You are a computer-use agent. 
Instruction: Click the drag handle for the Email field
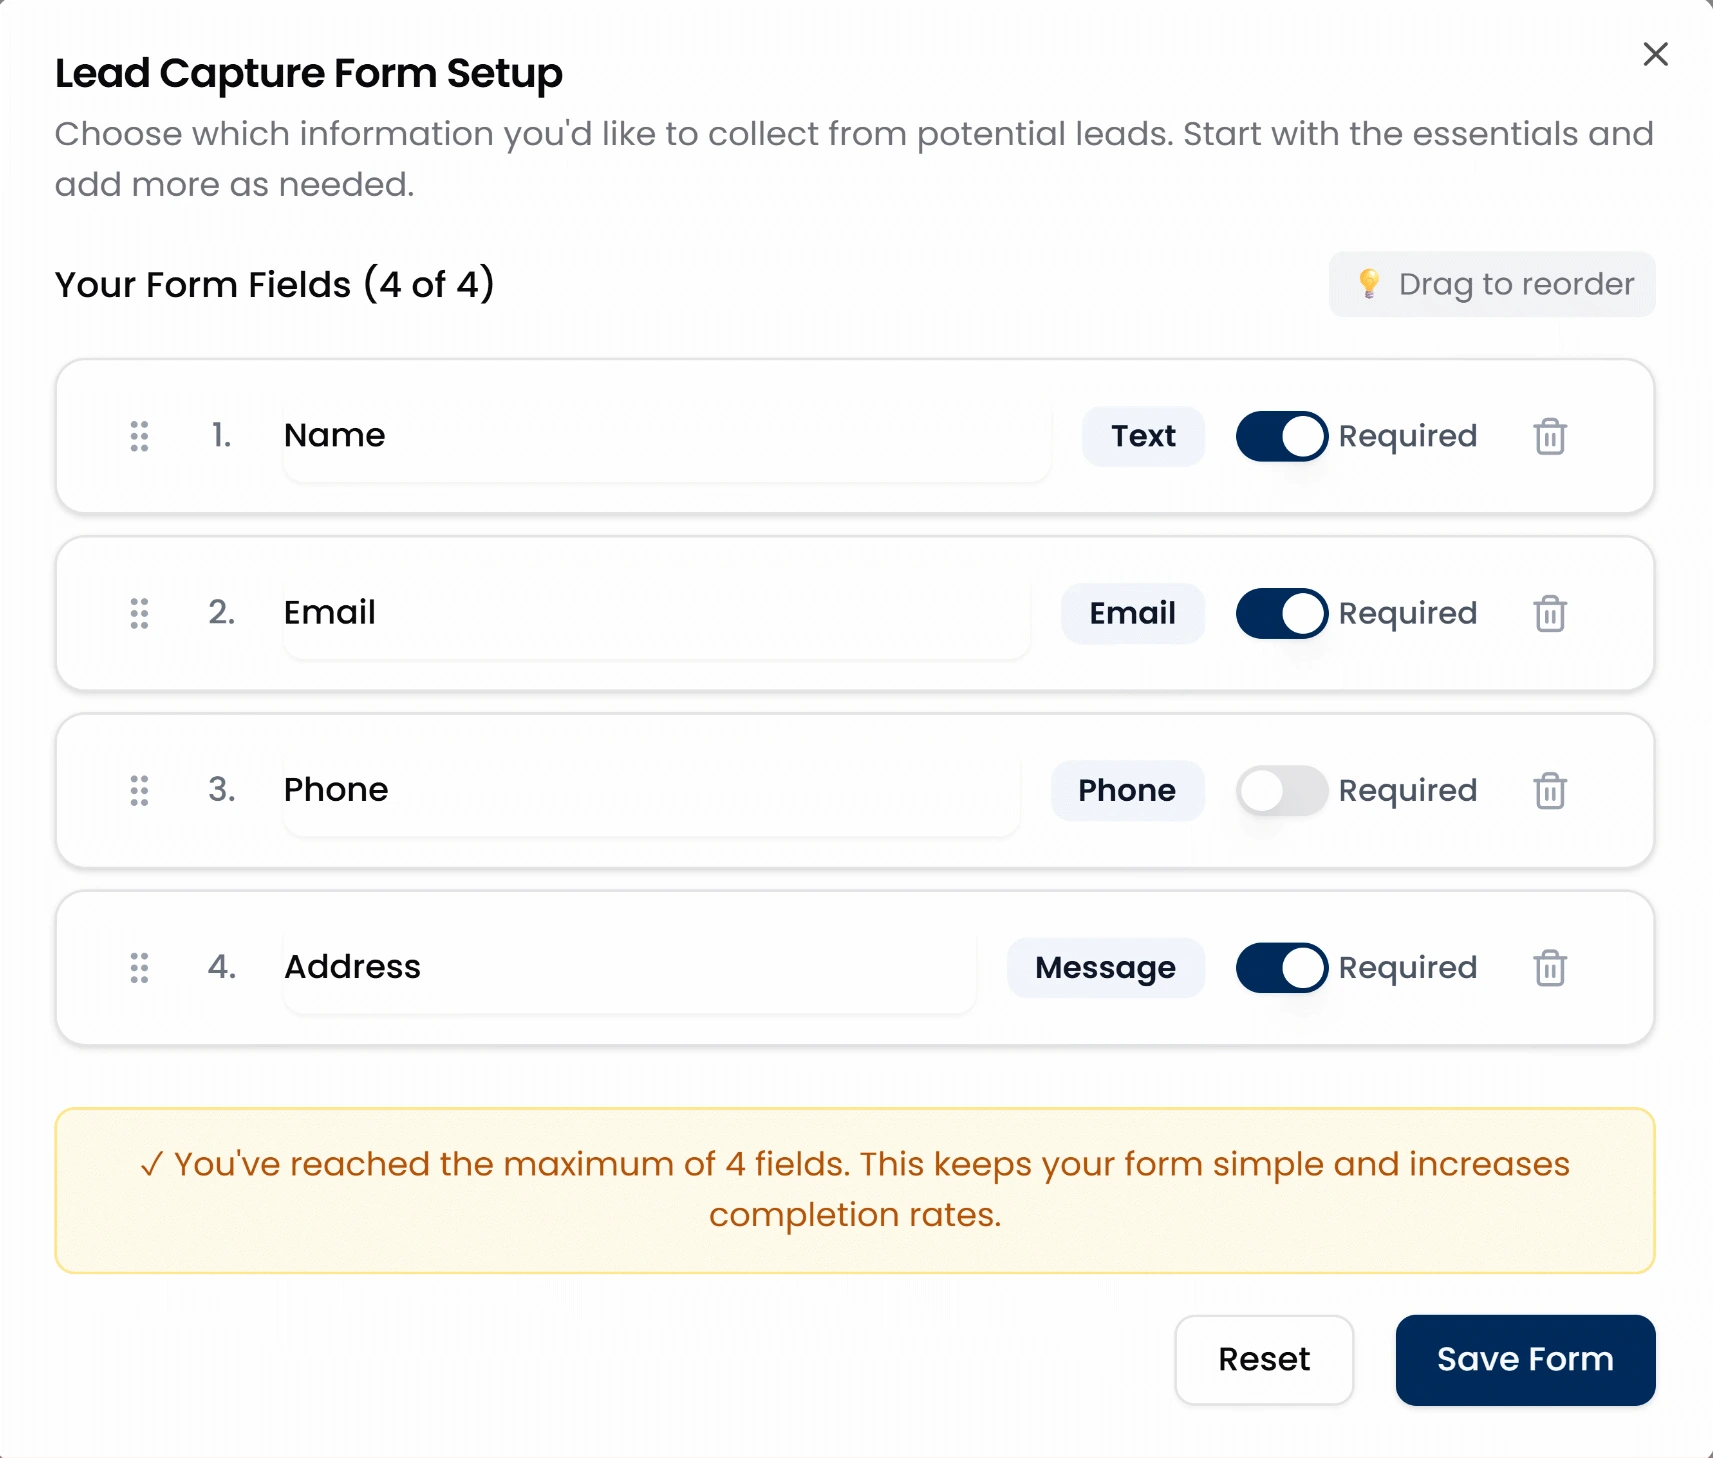(x=139, y=613)
